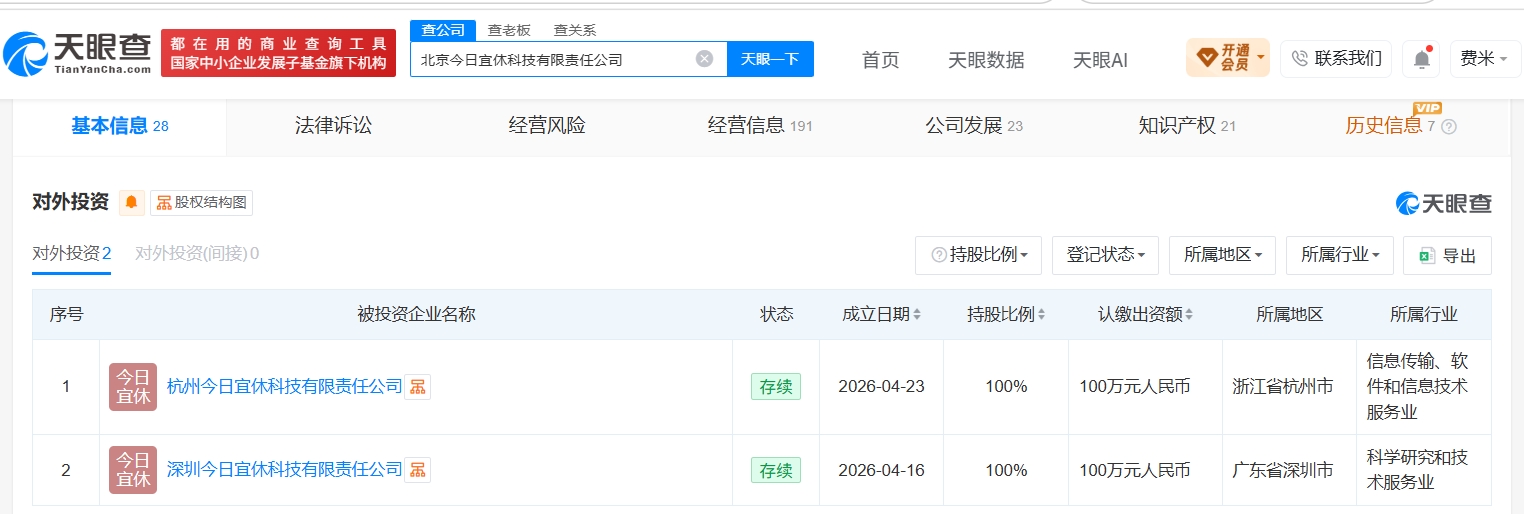This screenshot has height=514, width=1524.
Task: Select the 对外投资 2 sub-tab
Action: coord(71,254)
